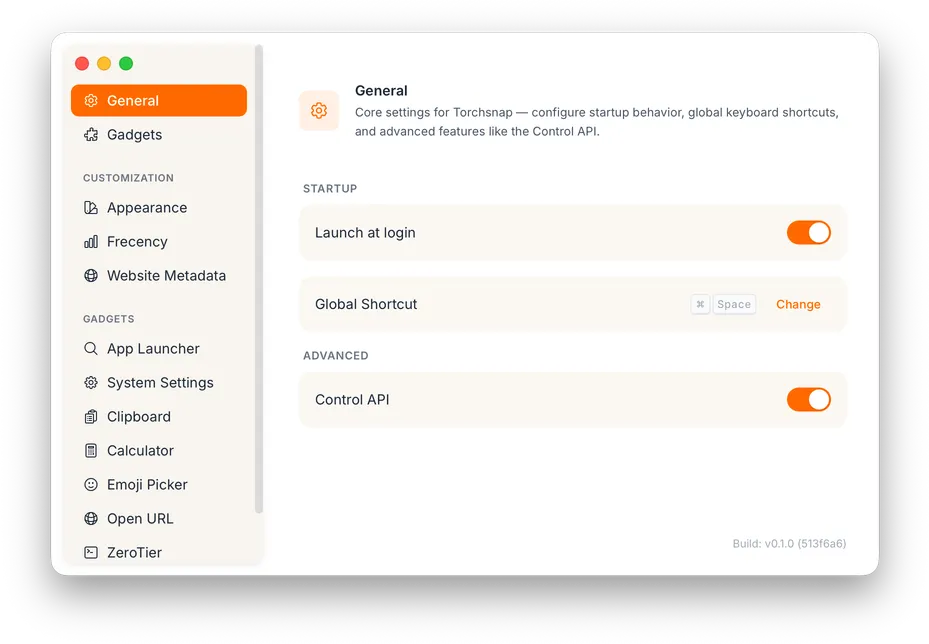Viewport: 929px width, 644px height.
Task: Click the calculator icon in sidebar
Action: [x=91, y=451]
